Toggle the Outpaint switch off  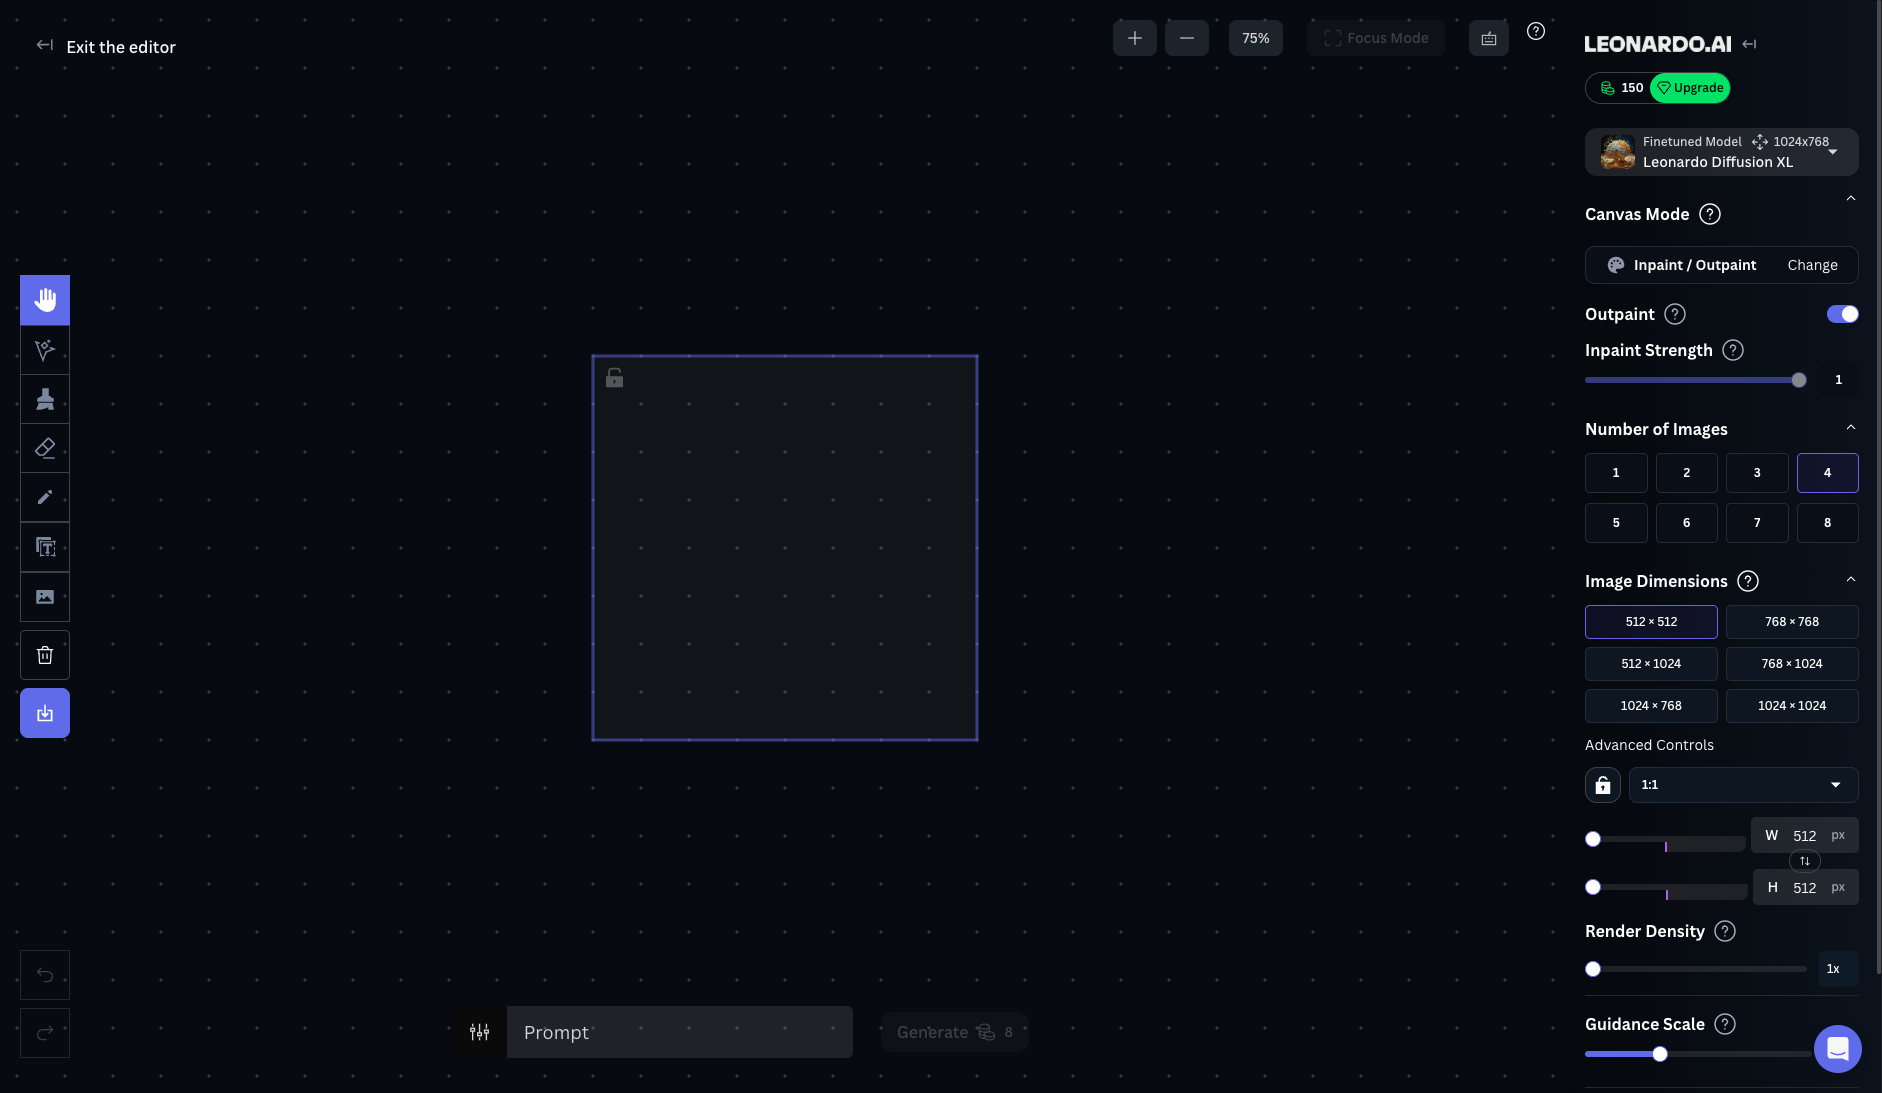tap(1843, 314)
